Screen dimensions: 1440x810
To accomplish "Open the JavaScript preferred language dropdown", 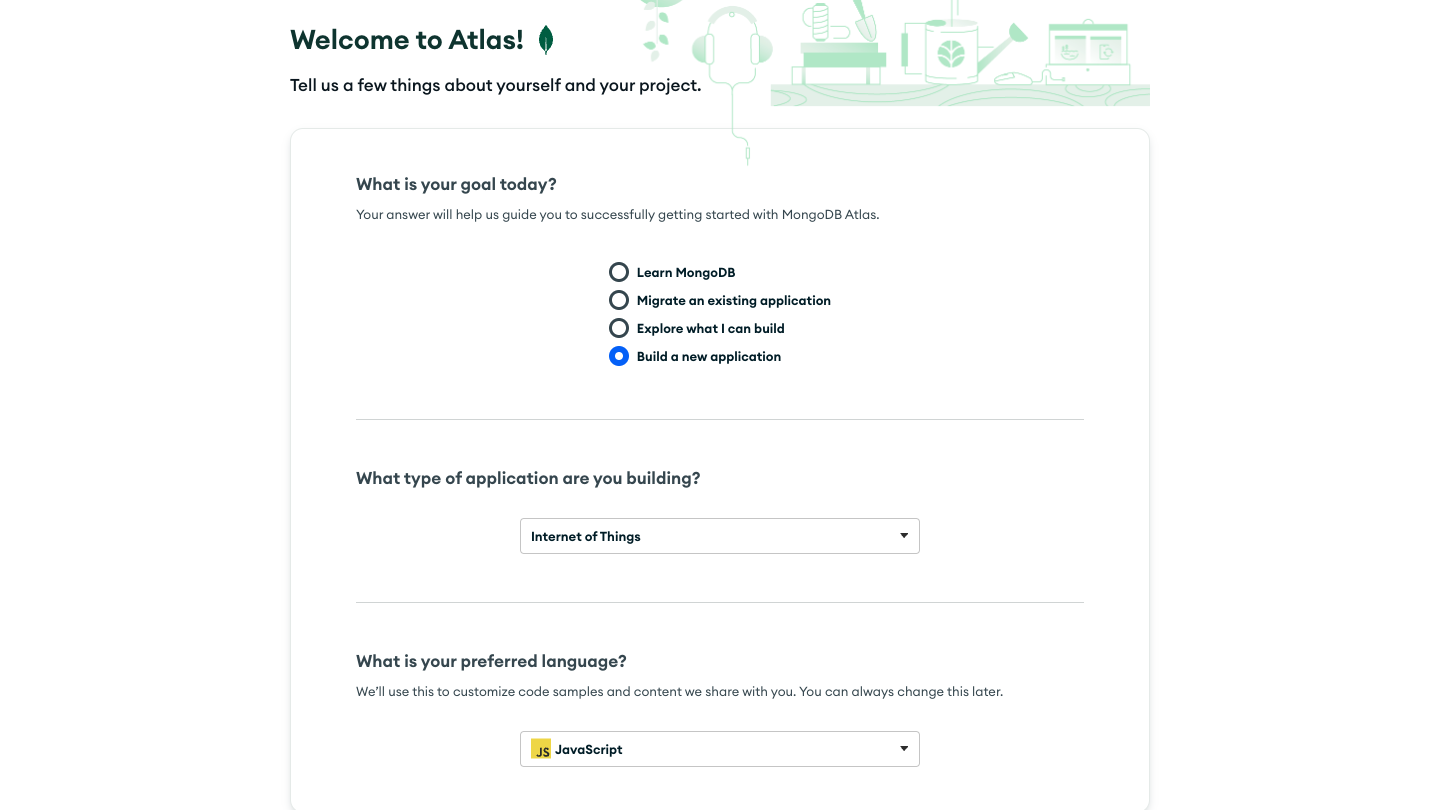I will click(x=719, y=749).
